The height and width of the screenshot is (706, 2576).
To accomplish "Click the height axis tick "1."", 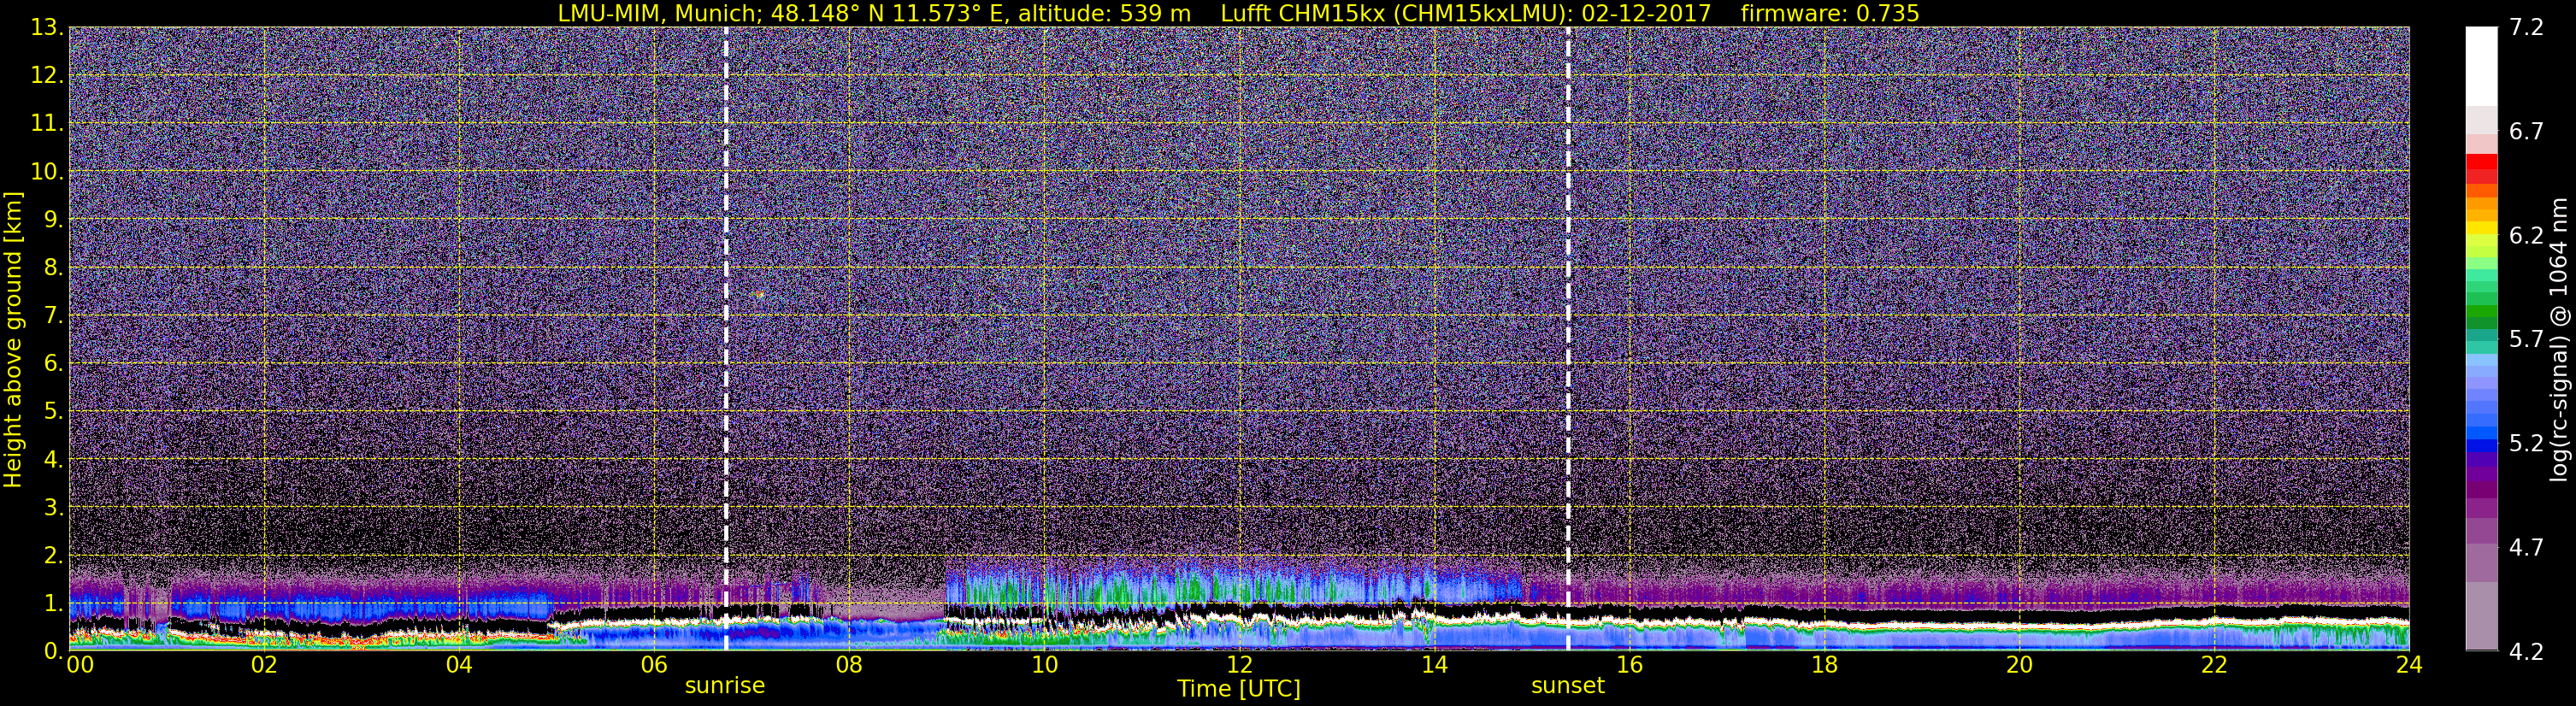I will pos(54,603).
